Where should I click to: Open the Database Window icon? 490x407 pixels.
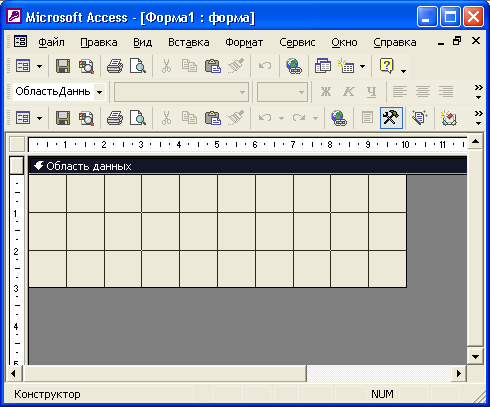323,66
